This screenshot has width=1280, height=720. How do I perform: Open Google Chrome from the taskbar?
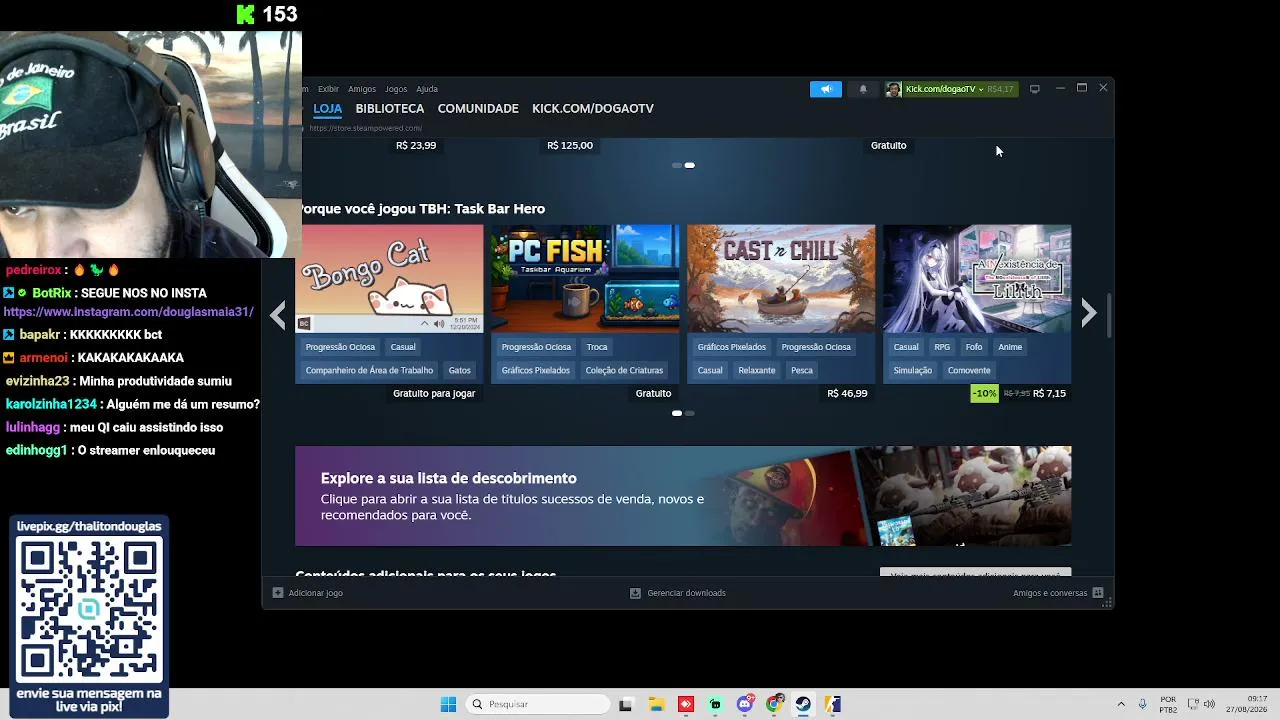[x=774, y=704]
